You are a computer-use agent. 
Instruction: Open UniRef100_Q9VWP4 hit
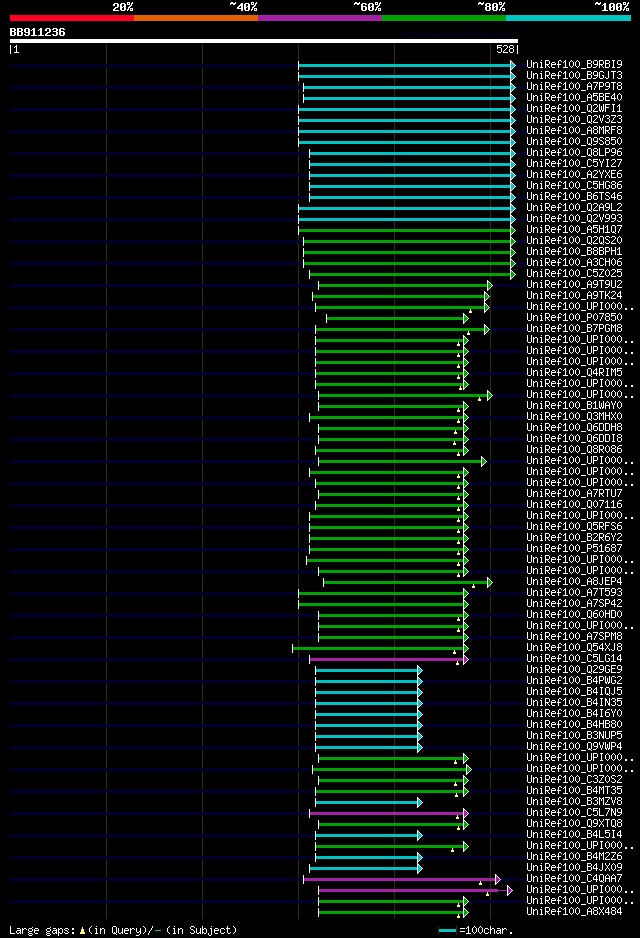[574, 746]
